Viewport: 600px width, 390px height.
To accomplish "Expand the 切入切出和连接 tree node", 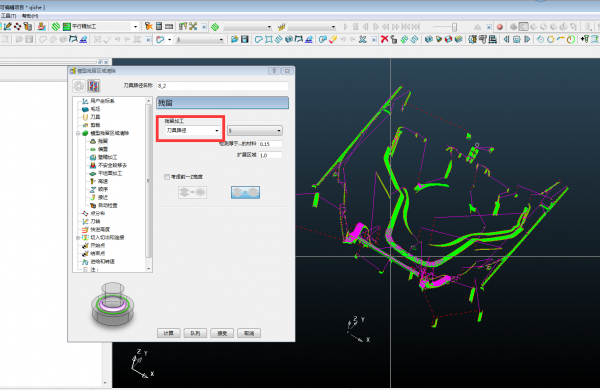I will [x=78, y=237].
